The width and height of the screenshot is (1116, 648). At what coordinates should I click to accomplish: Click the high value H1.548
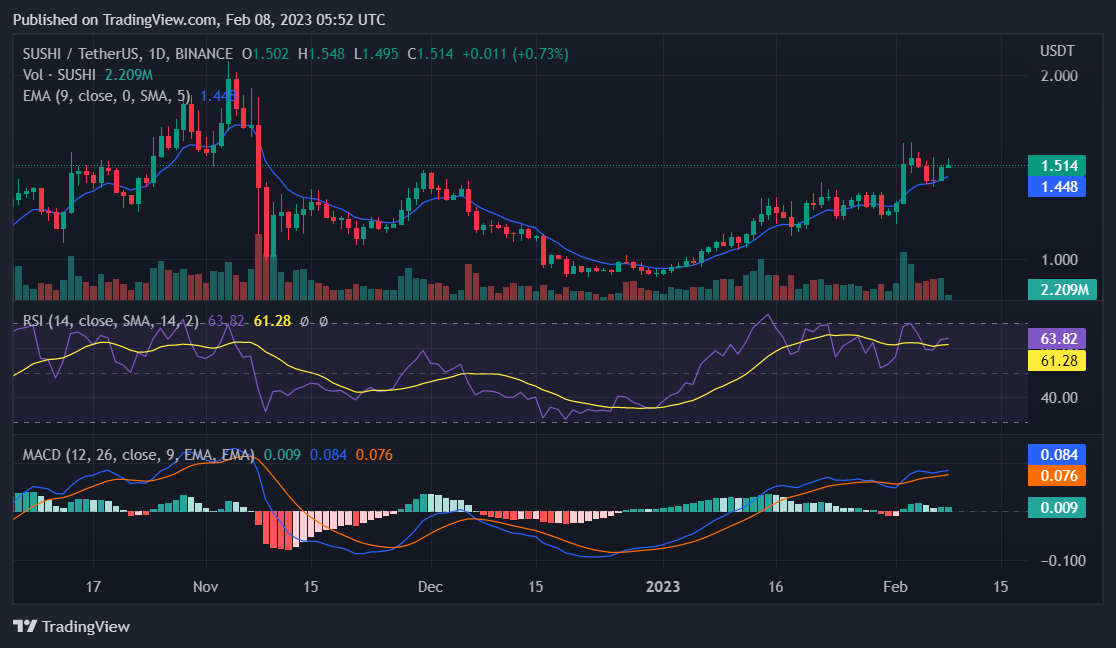321,53
